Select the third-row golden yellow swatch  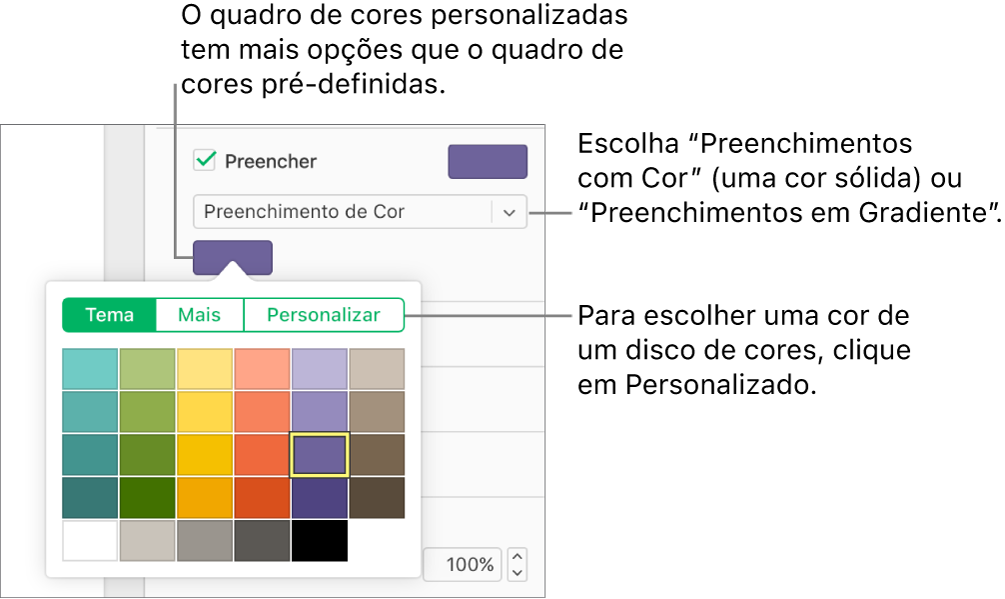[204, 454]
